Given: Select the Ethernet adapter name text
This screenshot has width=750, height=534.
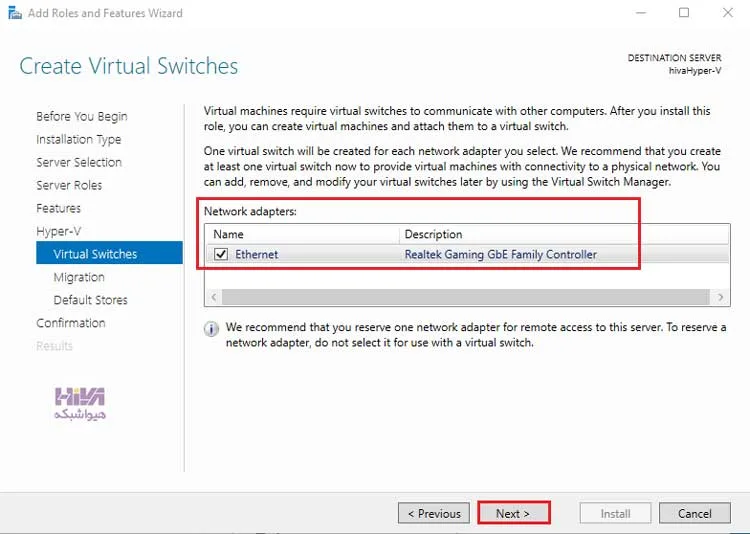Looking at the screenshot, I should pyautogui.click(x=256, y=254).
